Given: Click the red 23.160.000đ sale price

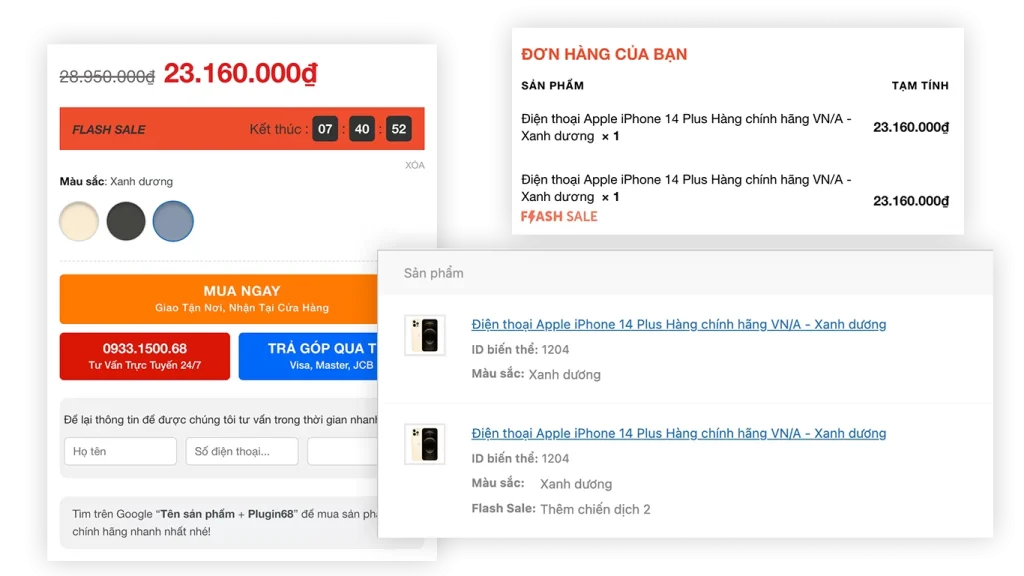Looking at the screenshot, I should pyautogui.click(x=240, y=74).
